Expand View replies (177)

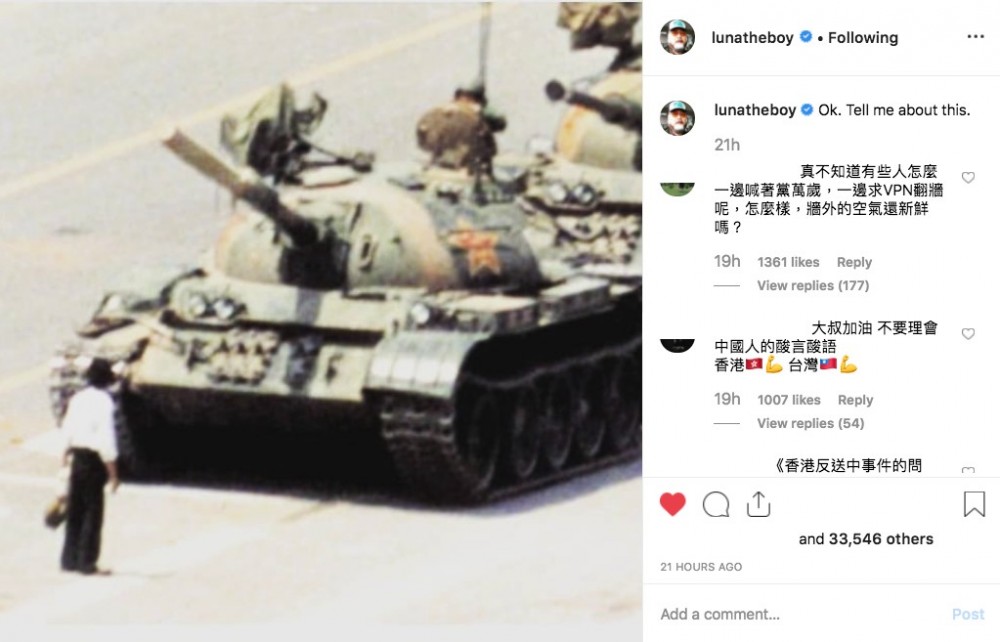click(812, 286)
